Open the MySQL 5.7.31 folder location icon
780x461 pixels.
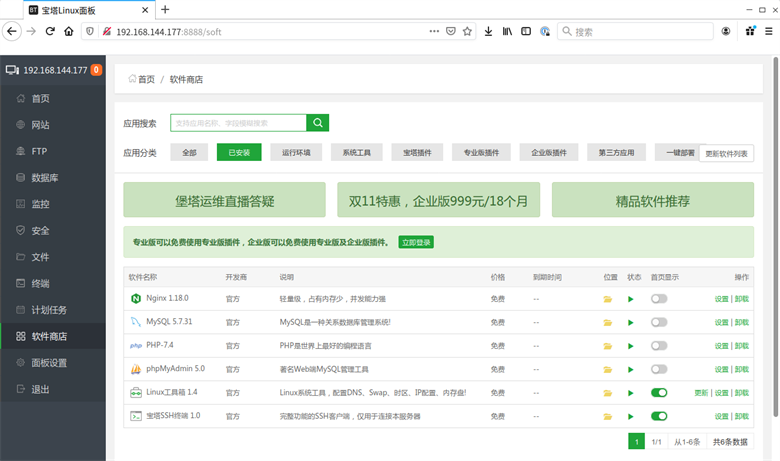pos(607,322)
